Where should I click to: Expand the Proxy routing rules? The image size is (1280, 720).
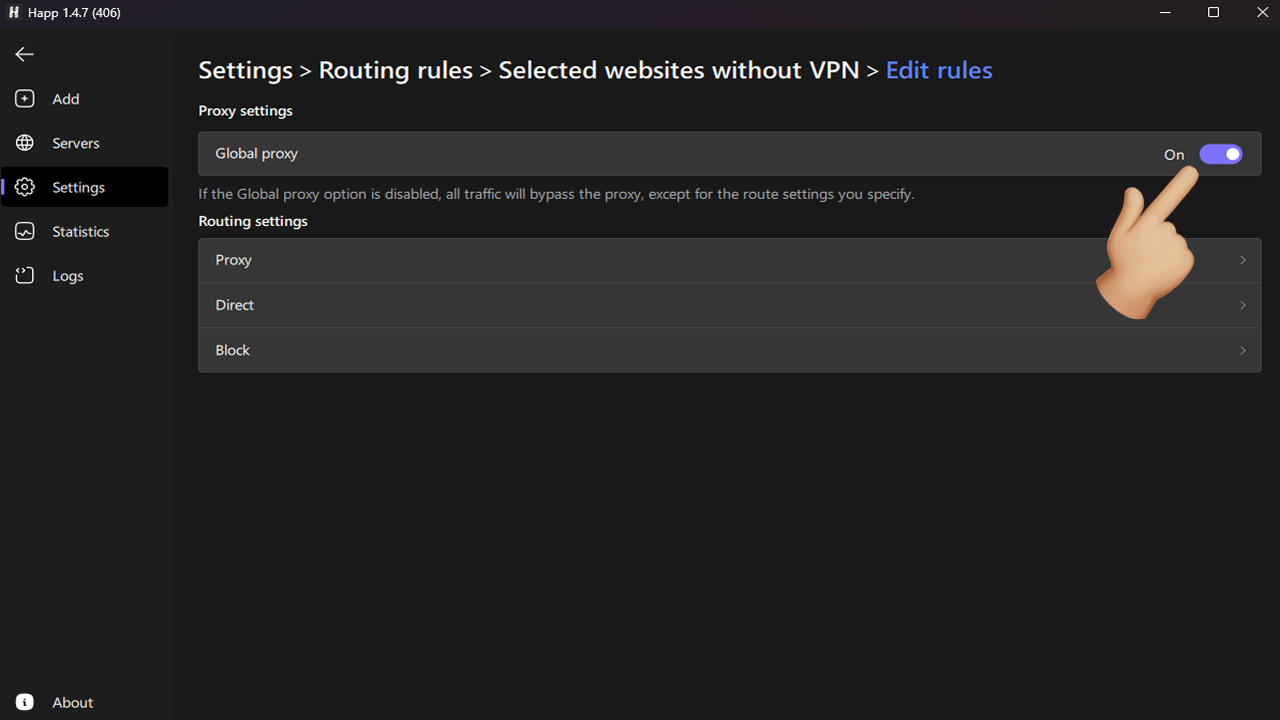(729, 260)
